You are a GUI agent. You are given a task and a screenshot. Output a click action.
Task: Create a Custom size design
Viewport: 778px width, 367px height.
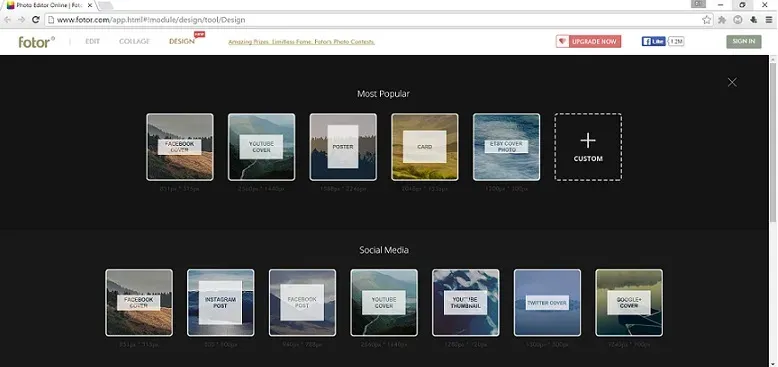(x=588, y=147)
